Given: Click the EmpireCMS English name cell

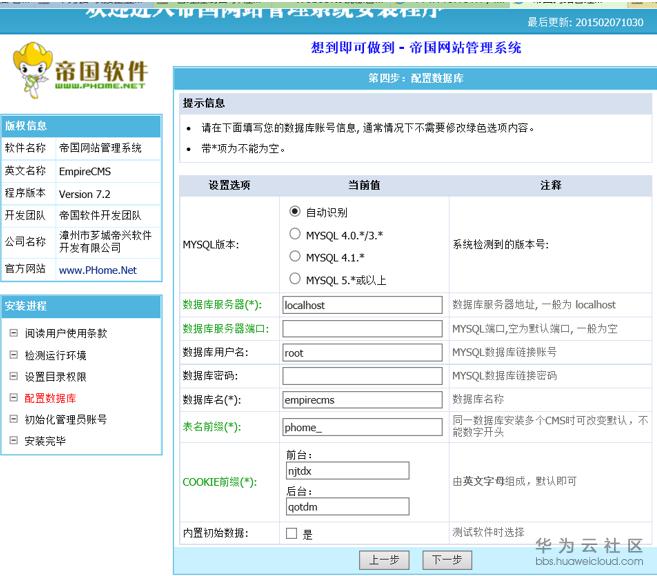Looking at the screenshot, I should click(x=108, y=171).
